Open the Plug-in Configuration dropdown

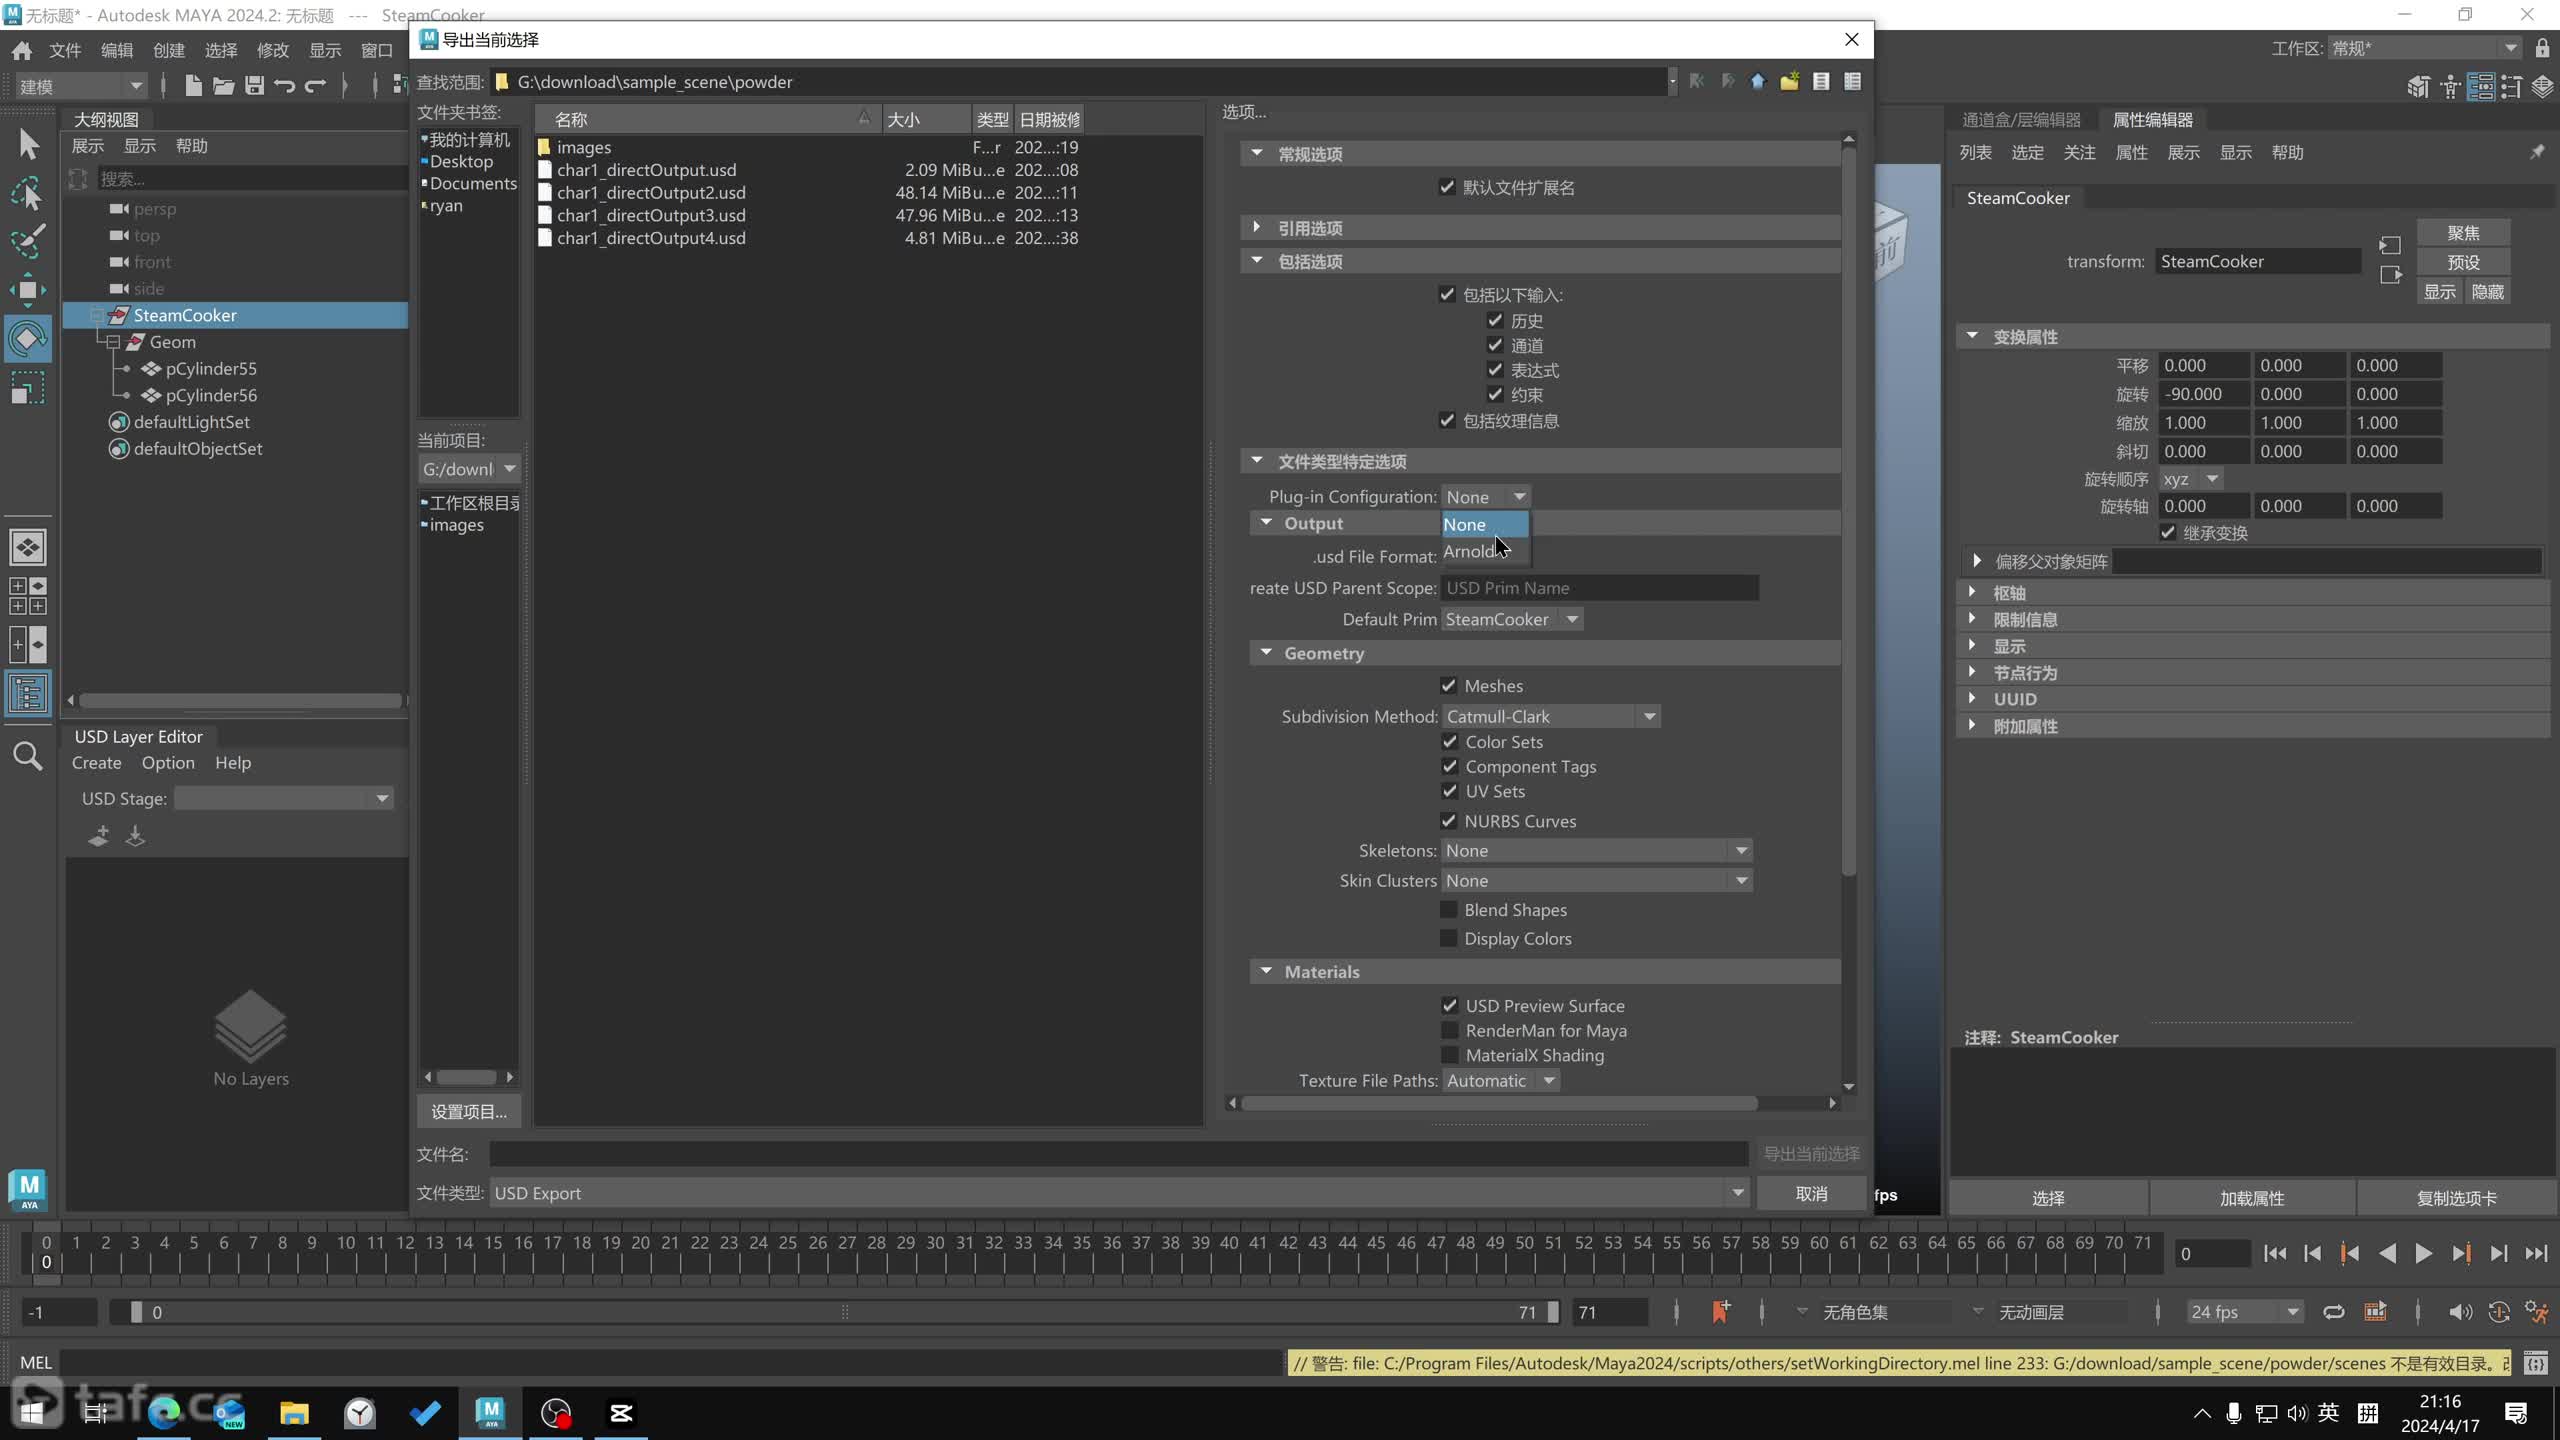[1486, 496]
